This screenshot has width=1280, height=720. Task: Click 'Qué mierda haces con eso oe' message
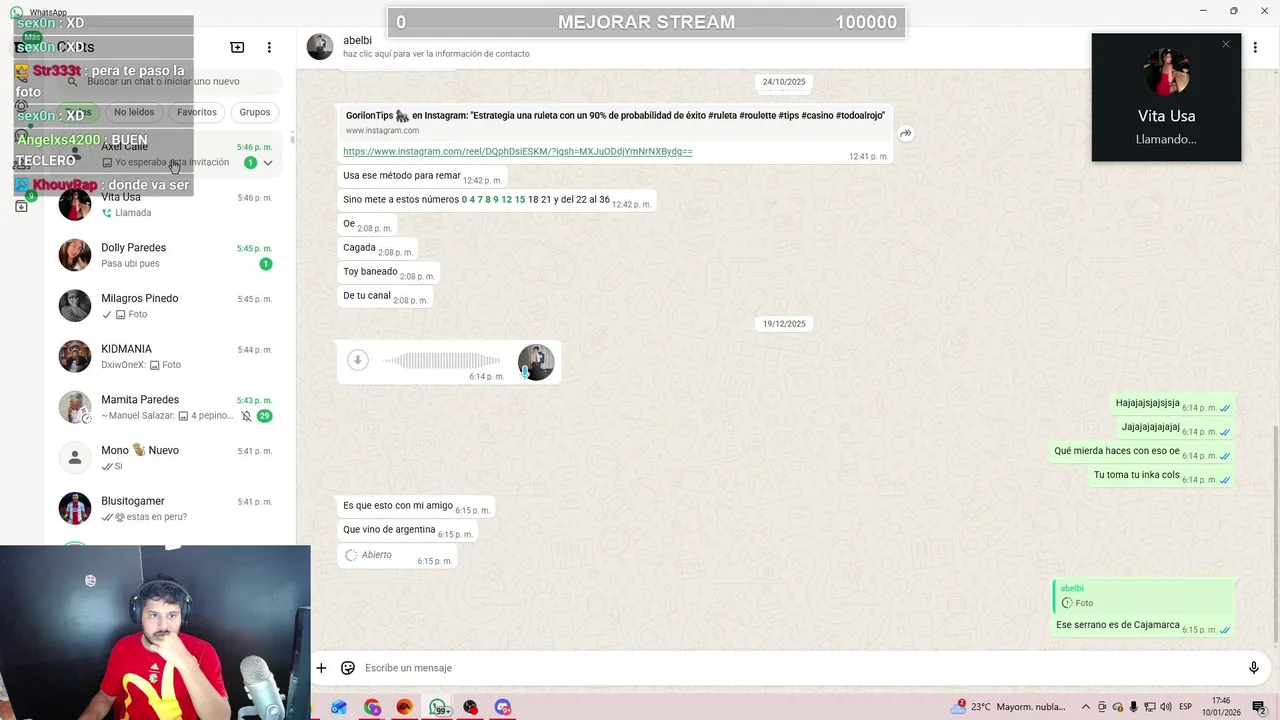point(1143,452)
